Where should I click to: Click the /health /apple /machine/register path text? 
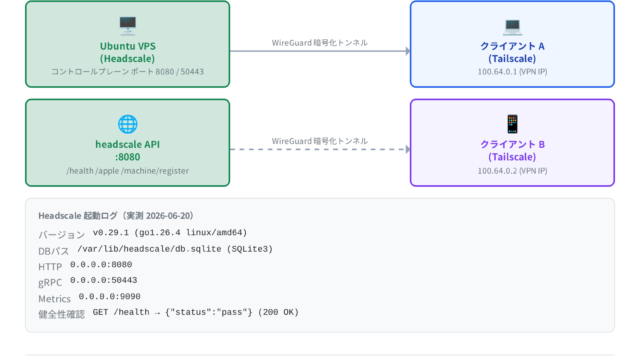coord(127,171)
